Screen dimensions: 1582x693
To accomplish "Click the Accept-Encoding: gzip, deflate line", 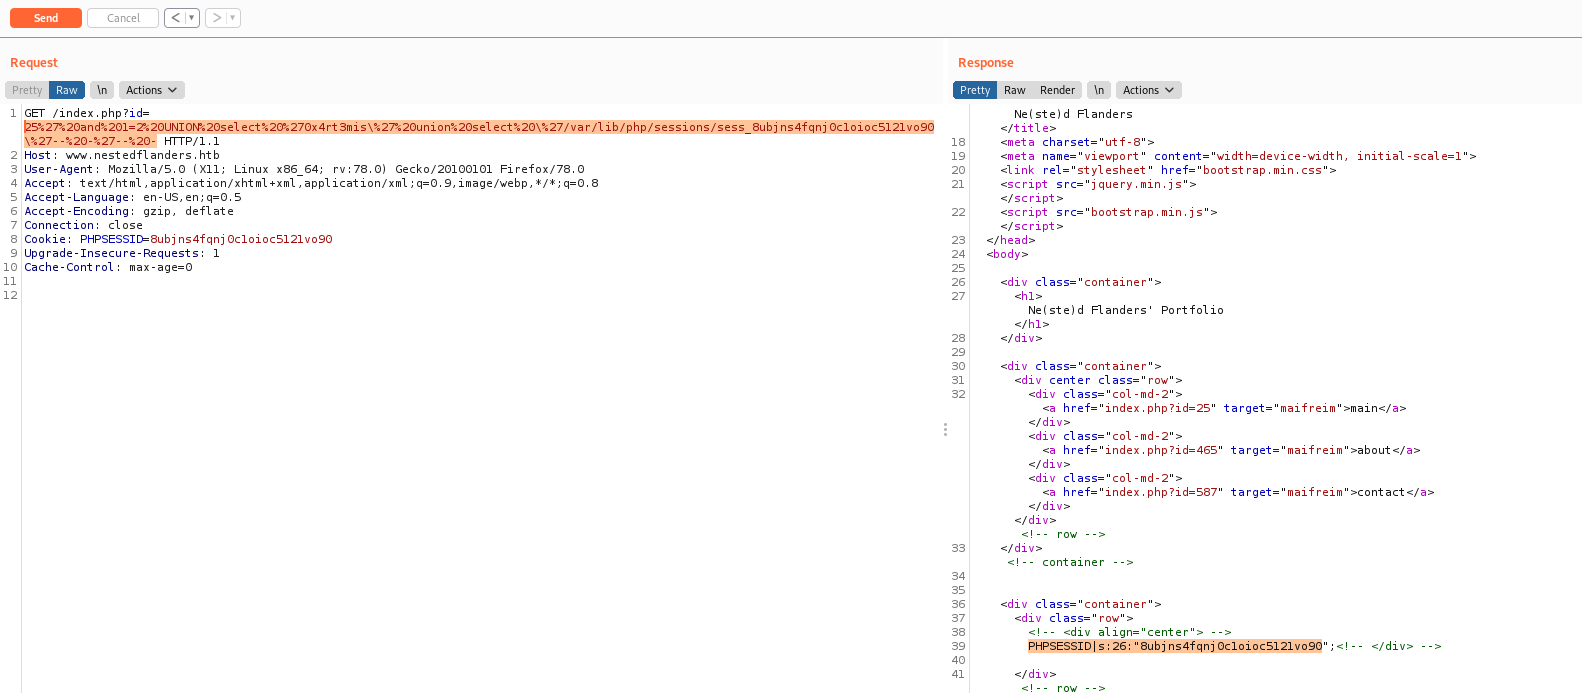I will click(x=129, y=211).
